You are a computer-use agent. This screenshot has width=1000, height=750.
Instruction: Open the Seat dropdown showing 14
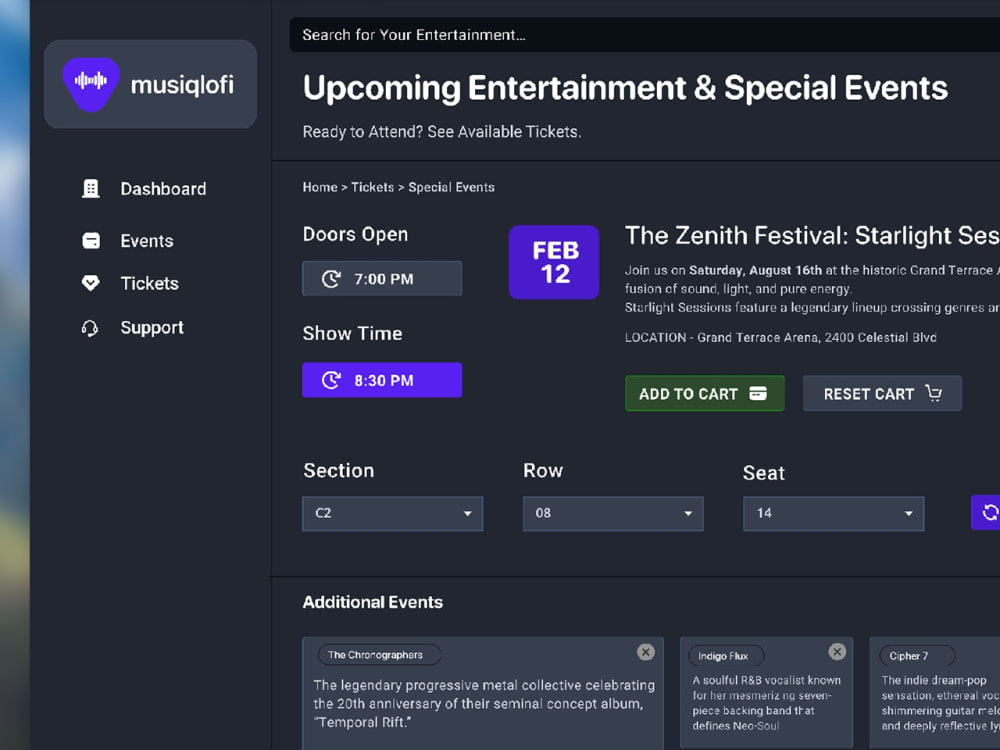coord(833,513)
